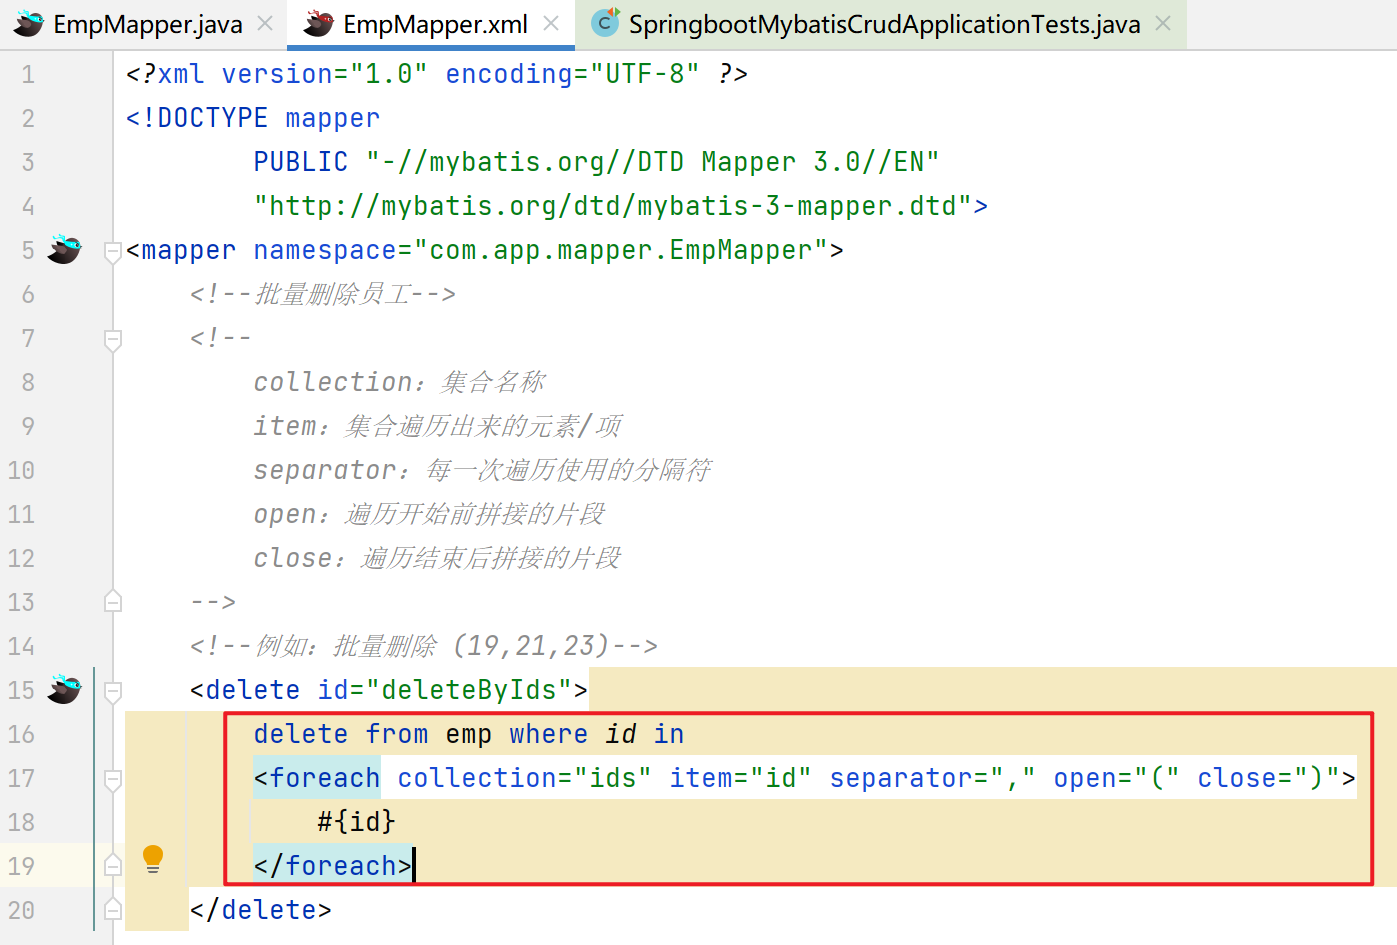
Task: Open the yellow light bulb quick-fix
Action: pyautogui.click(x=153, y=860)
